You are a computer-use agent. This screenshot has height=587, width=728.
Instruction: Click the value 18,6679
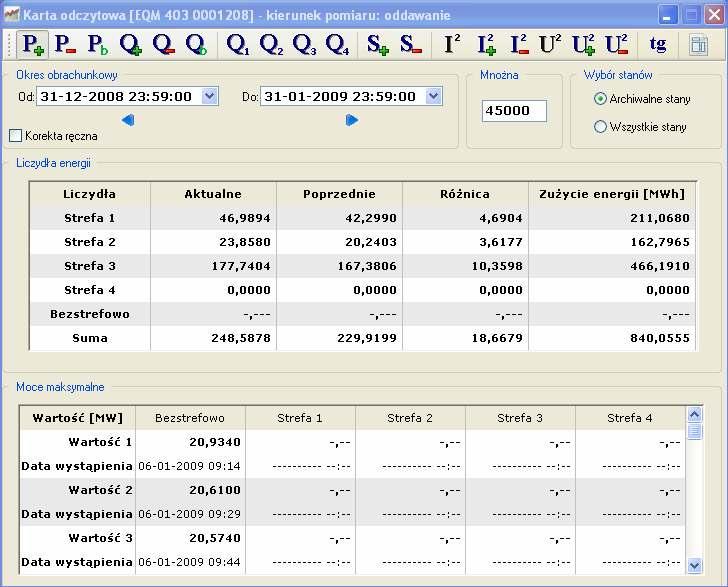(497, 339)
